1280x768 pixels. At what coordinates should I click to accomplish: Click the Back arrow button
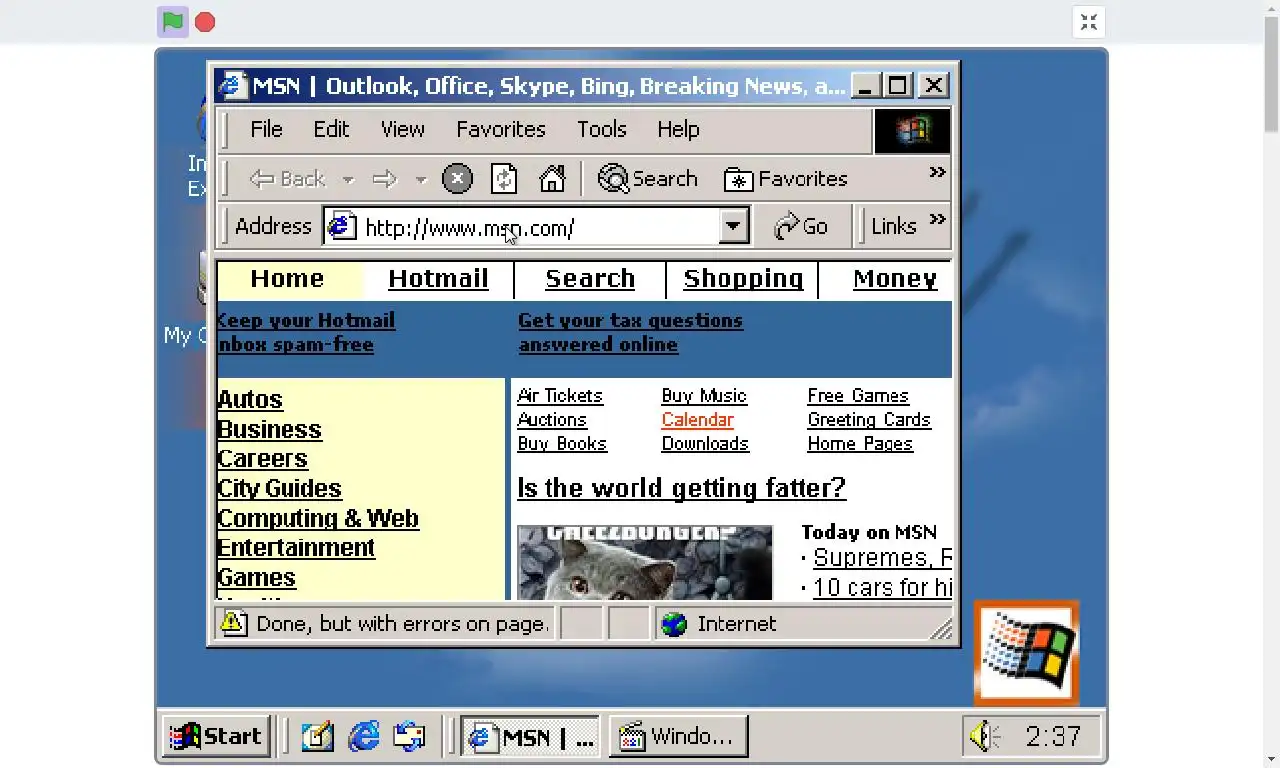click(287, 179)
